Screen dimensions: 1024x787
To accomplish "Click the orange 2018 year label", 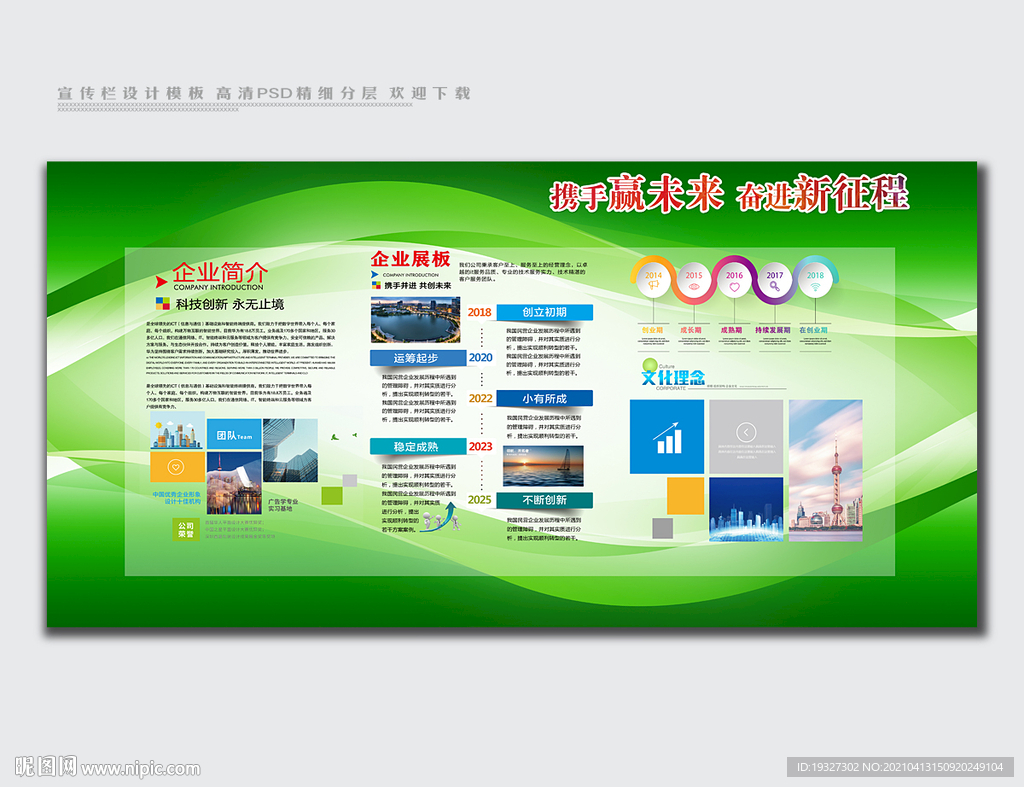I will (x=479, y=312).
